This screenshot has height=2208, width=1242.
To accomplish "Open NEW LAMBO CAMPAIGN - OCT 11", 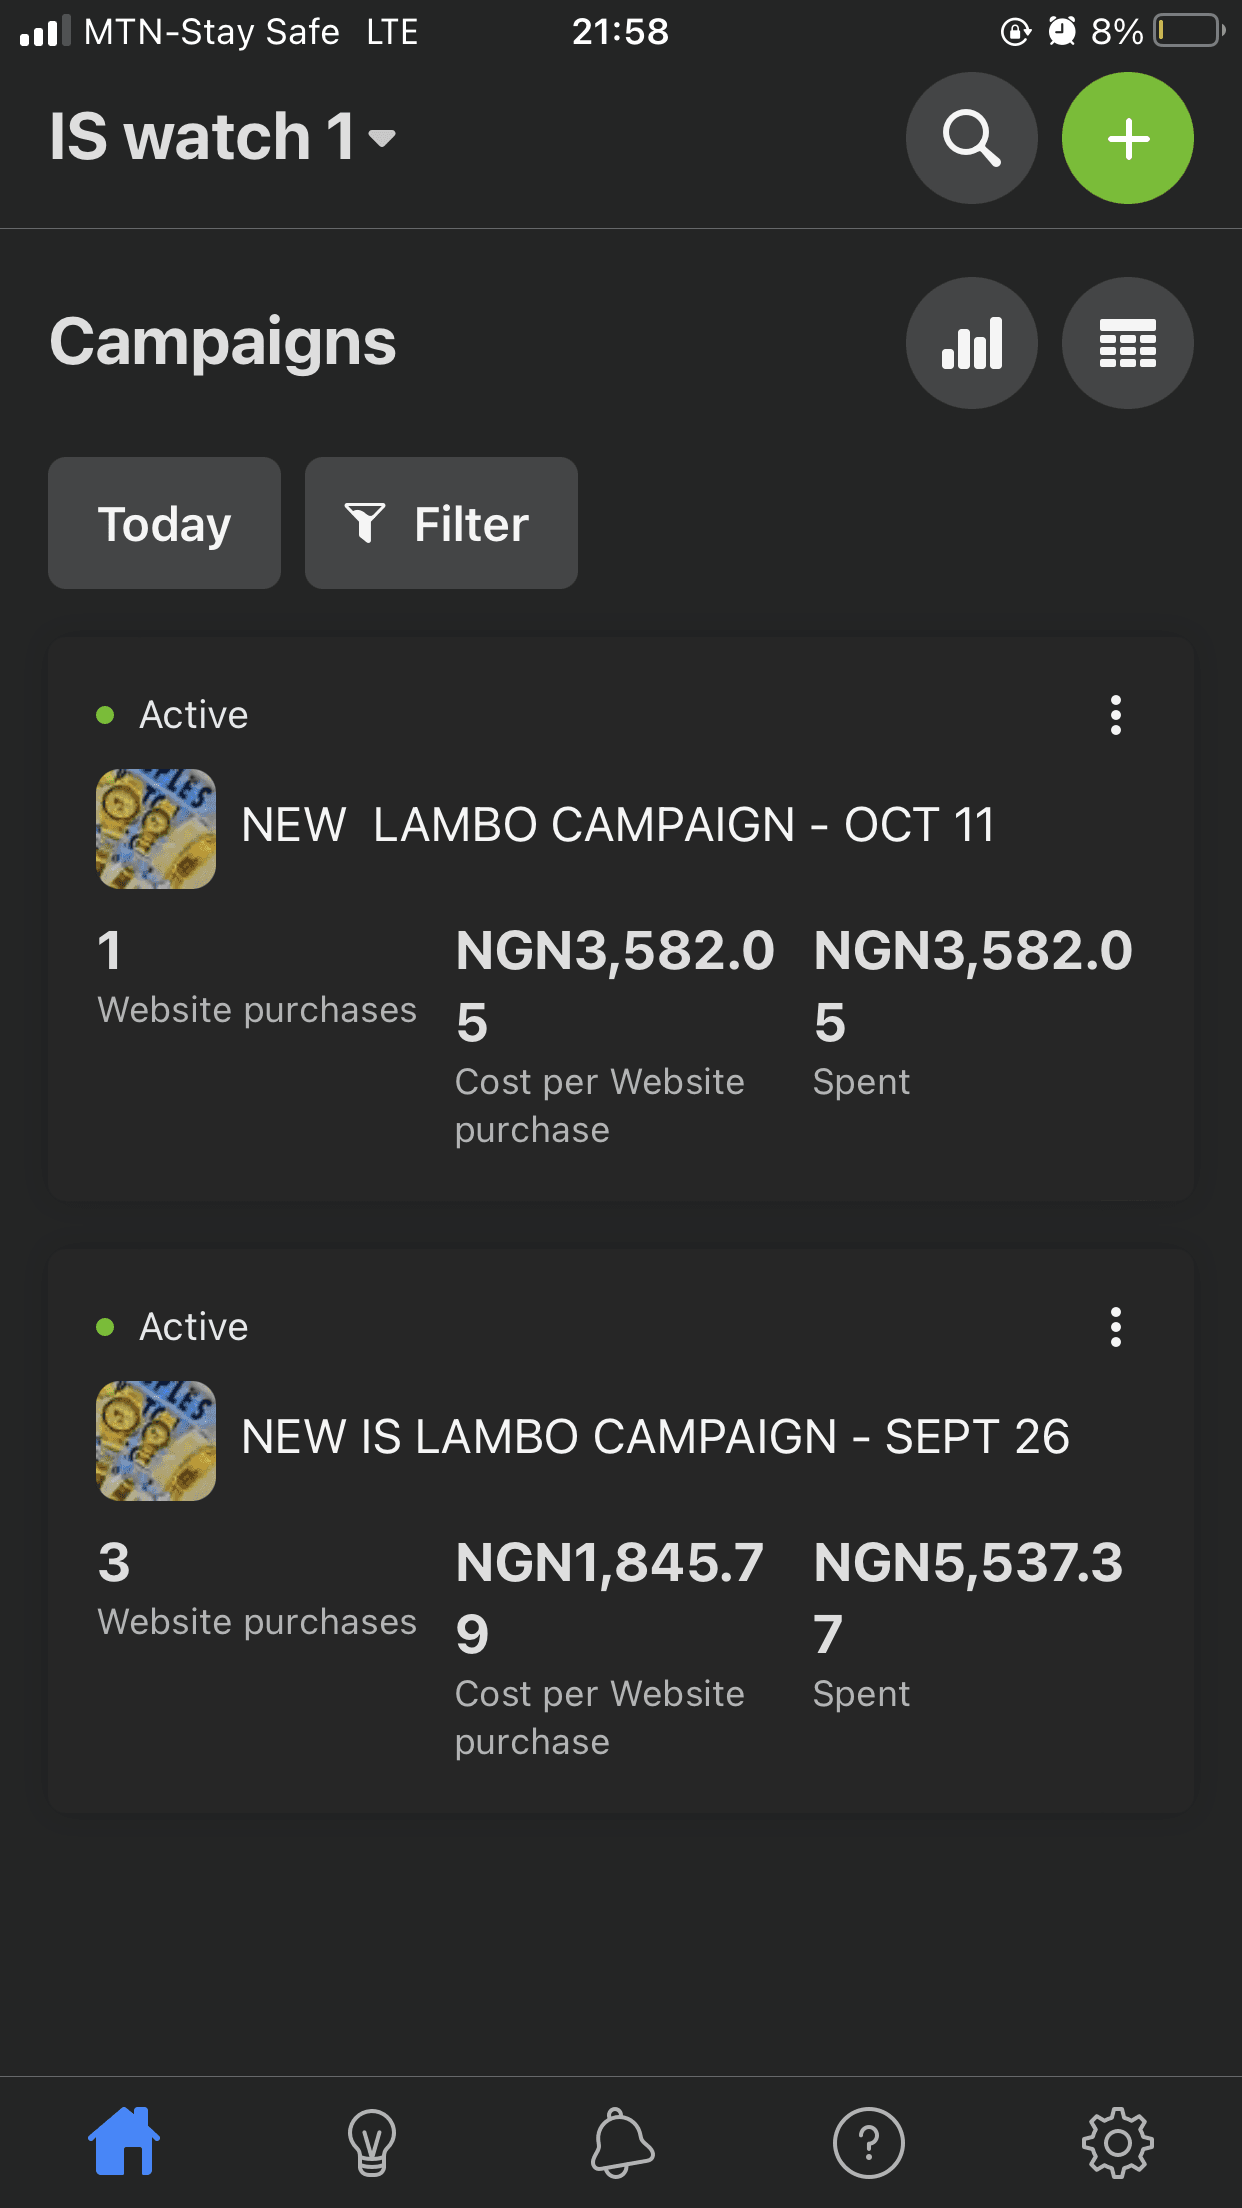I will coord(619,826).
